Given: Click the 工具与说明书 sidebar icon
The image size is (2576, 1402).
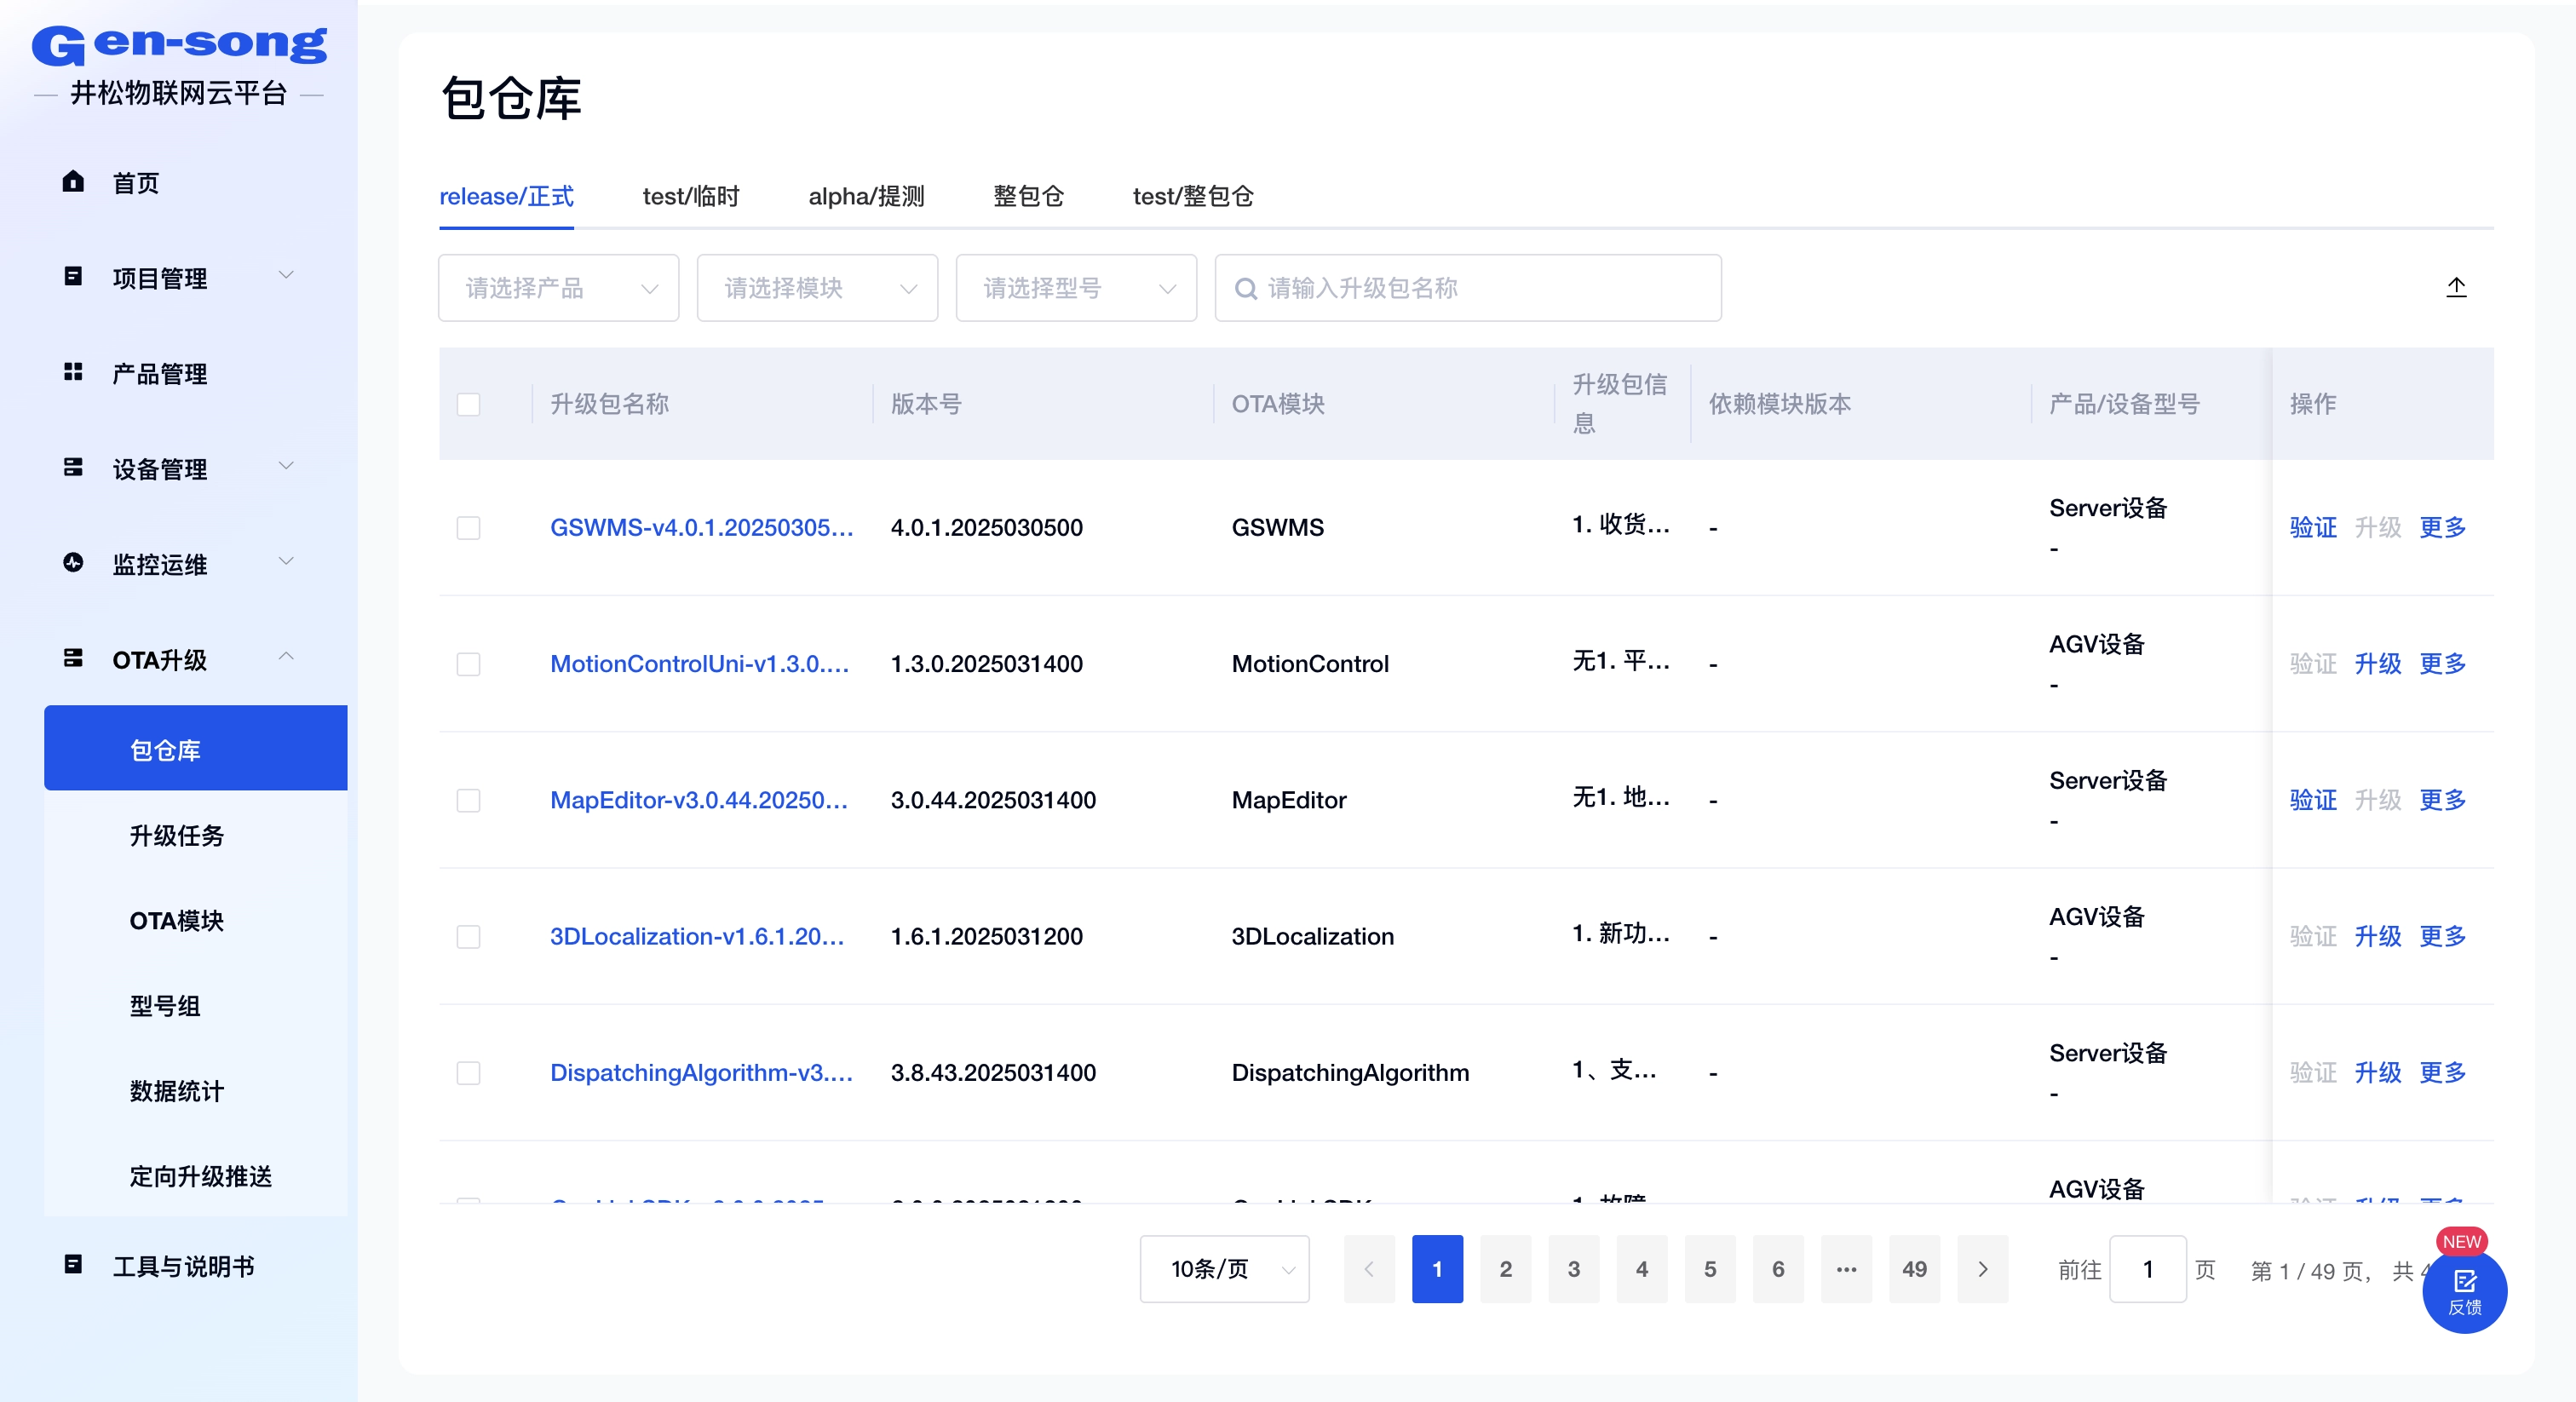Looking at the screenshot, I should [73, 1265].
